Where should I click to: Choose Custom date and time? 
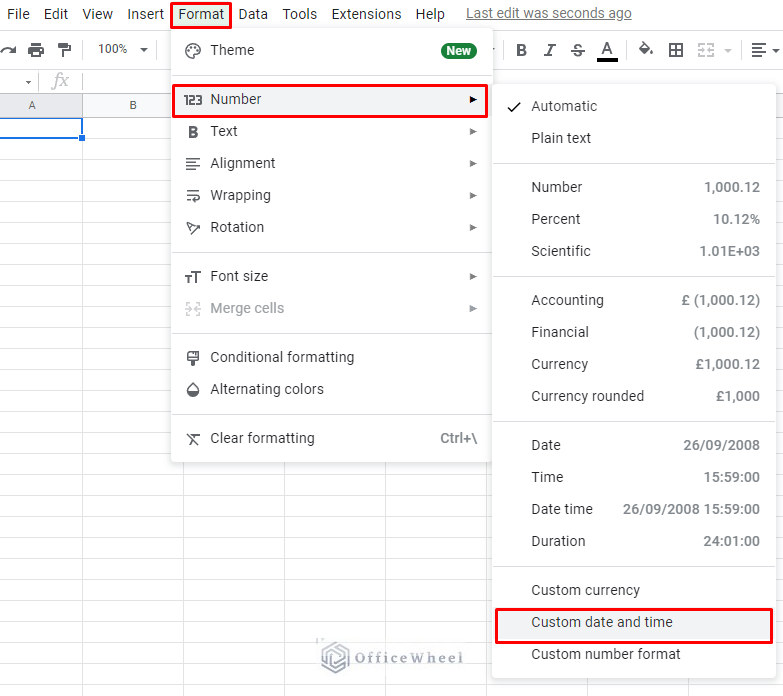[602, 622]
